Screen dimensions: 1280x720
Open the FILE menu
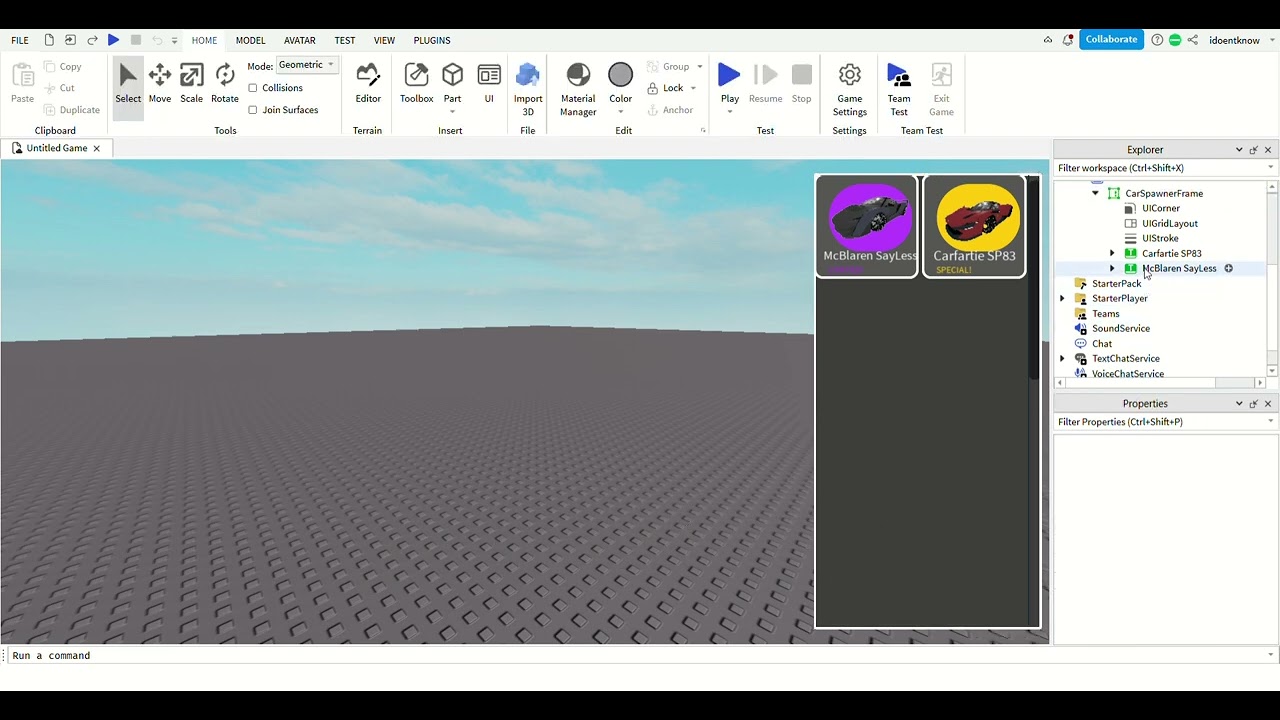20,40
